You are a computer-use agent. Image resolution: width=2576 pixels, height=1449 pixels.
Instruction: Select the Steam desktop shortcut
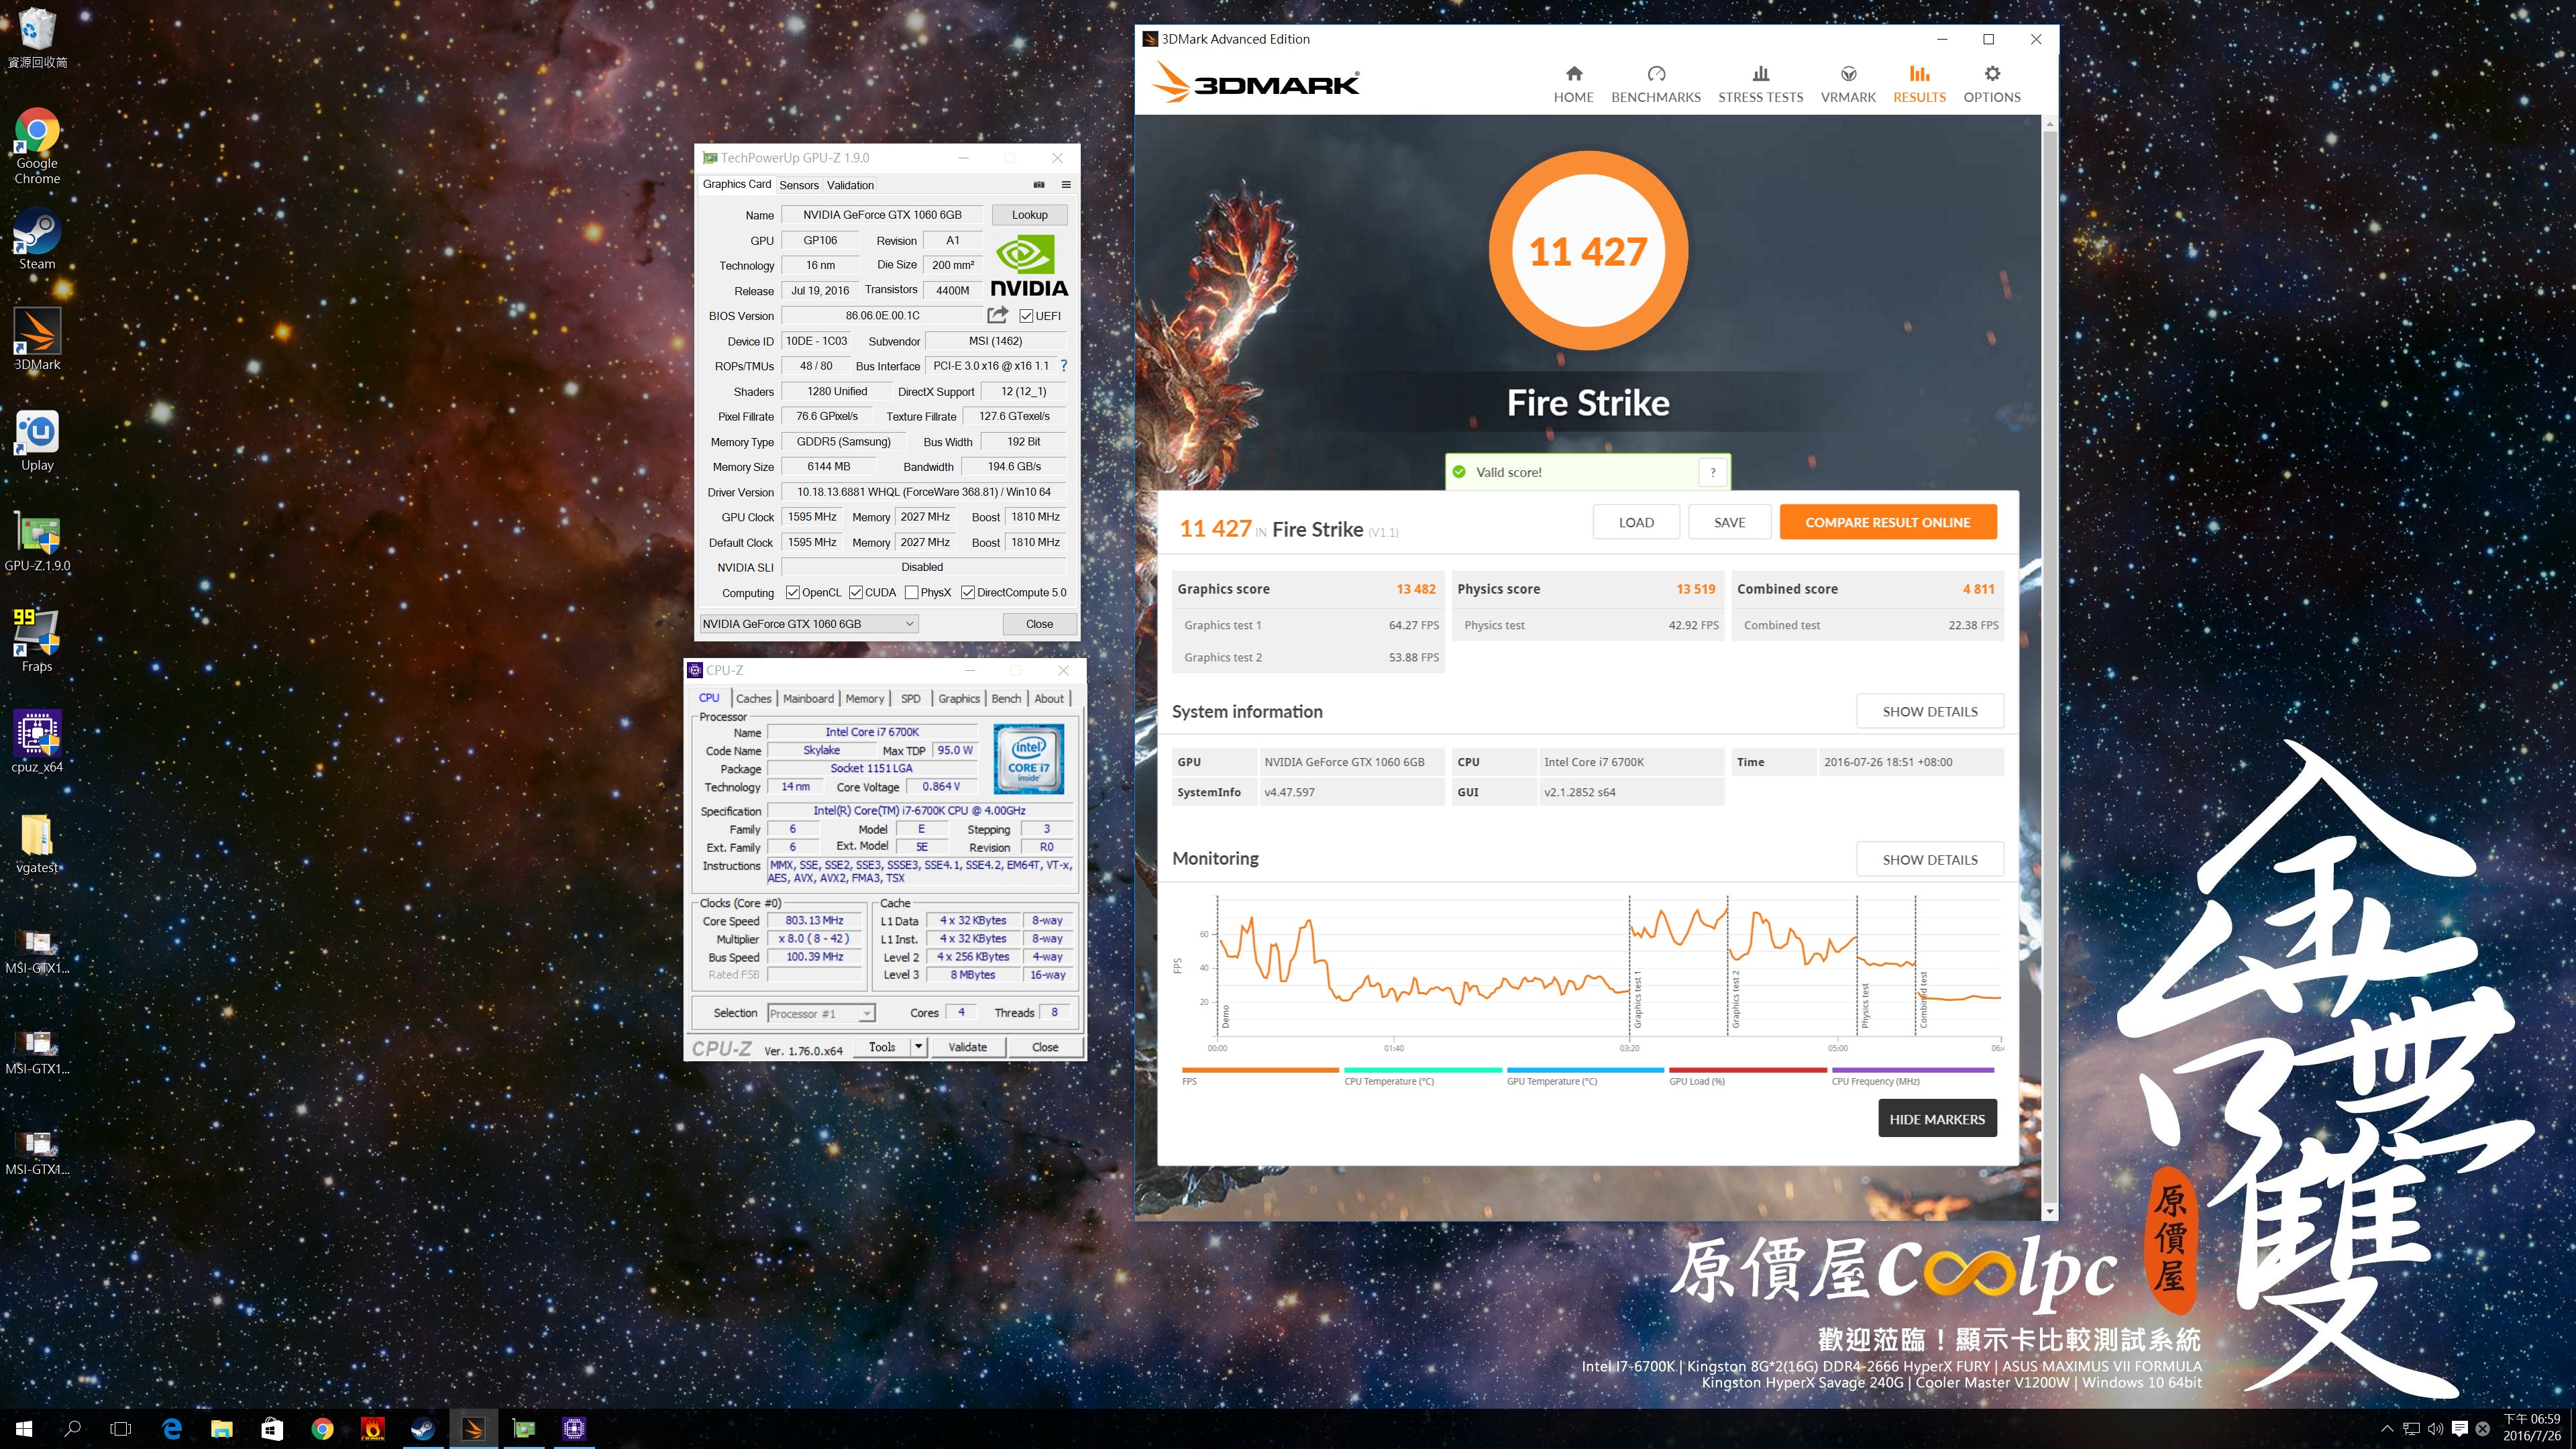pyautogui.click(x=37, y=239)
